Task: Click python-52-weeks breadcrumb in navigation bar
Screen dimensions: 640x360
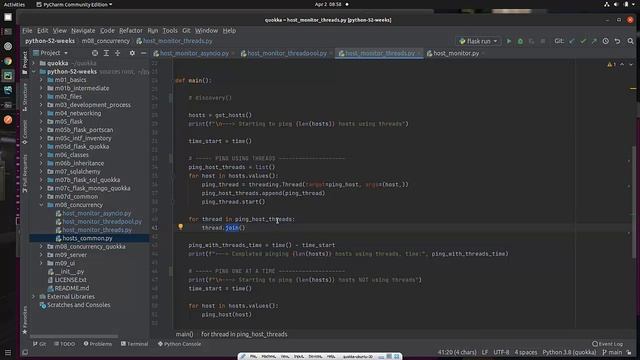Action: 50,41
